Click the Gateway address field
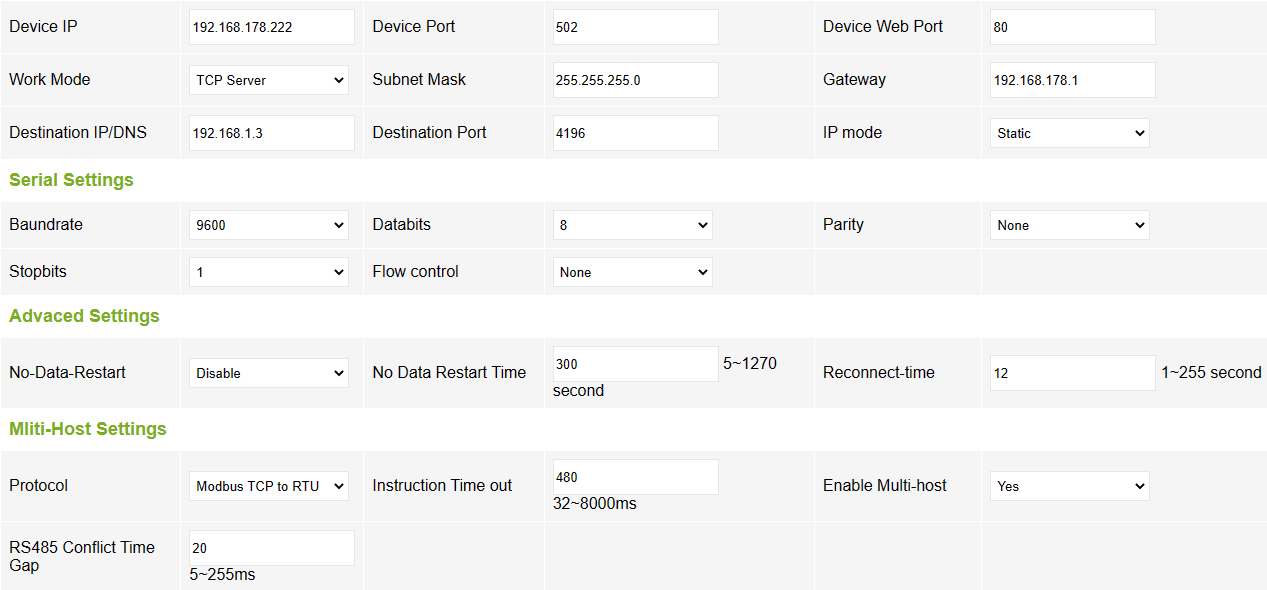 point(1072,80)
